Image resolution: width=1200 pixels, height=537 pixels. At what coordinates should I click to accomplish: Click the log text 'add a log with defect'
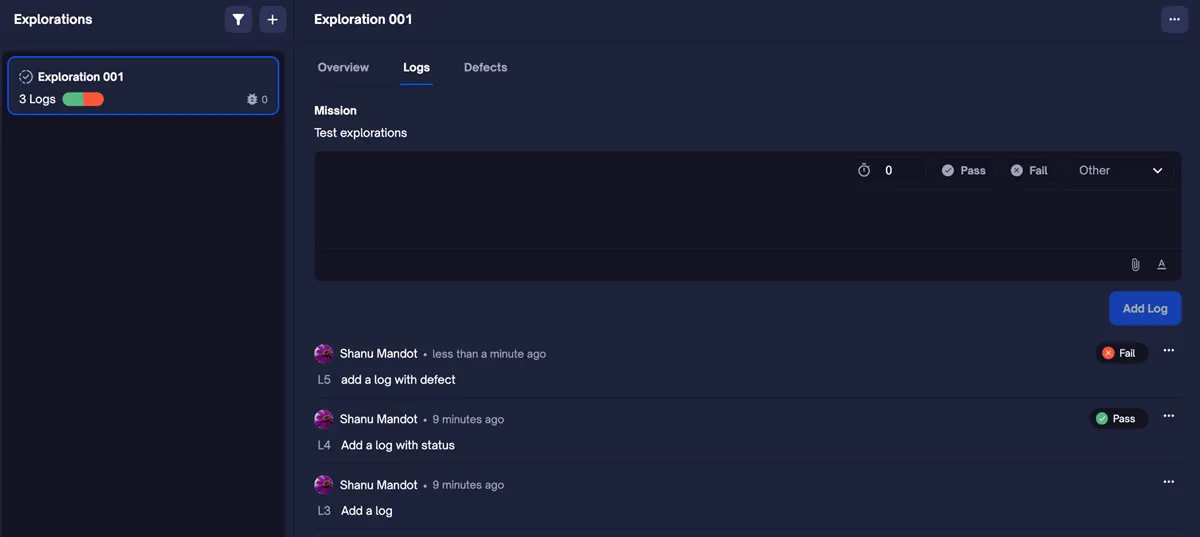(x=398, y=380)
